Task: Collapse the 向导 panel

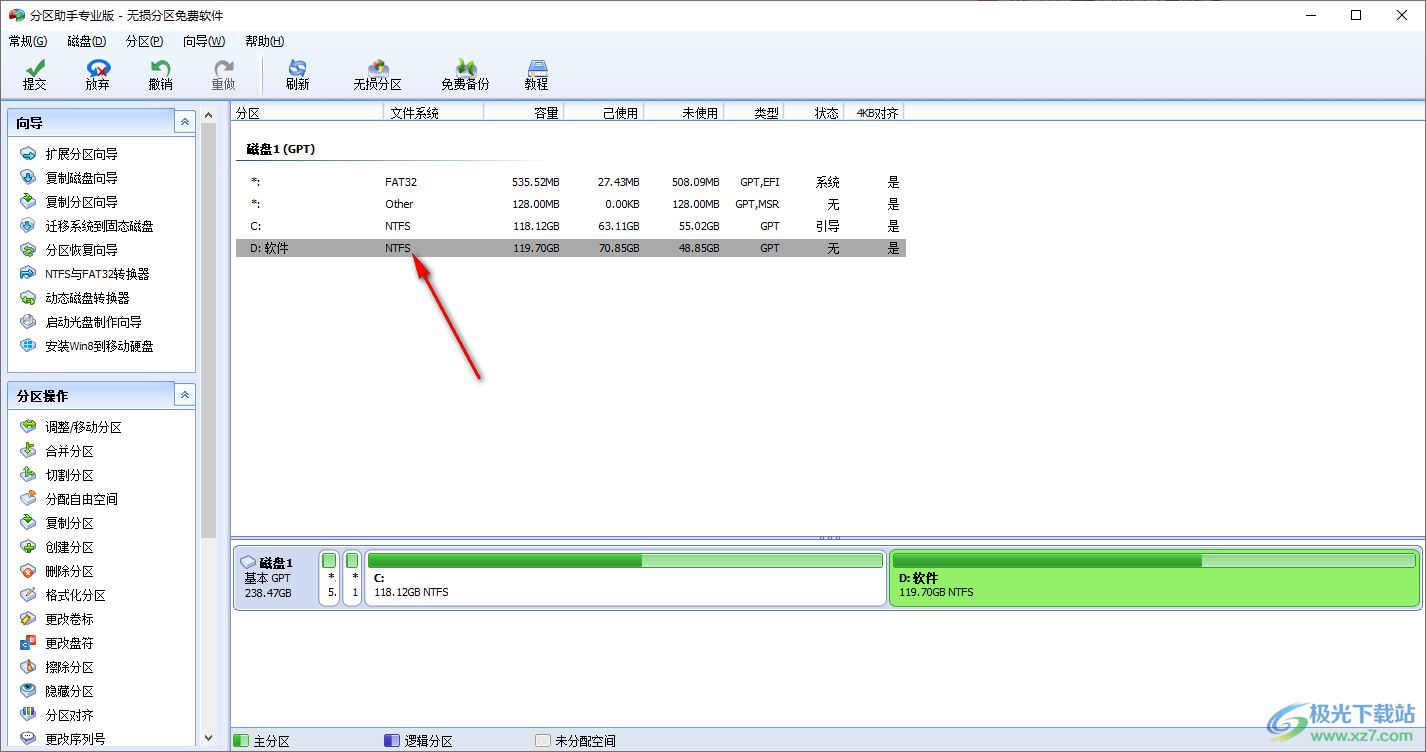Action: point(185,122)
